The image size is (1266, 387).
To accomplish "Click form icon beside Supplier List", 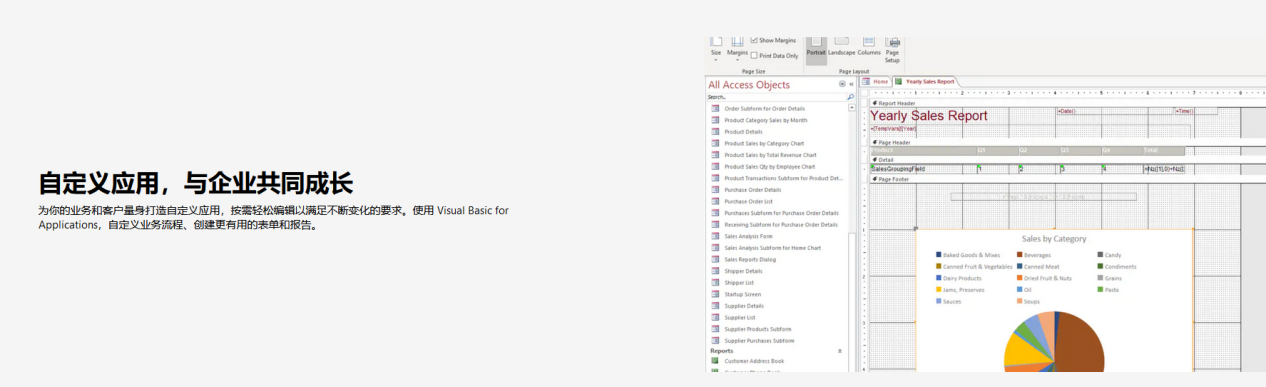I will tap(715, 317).
